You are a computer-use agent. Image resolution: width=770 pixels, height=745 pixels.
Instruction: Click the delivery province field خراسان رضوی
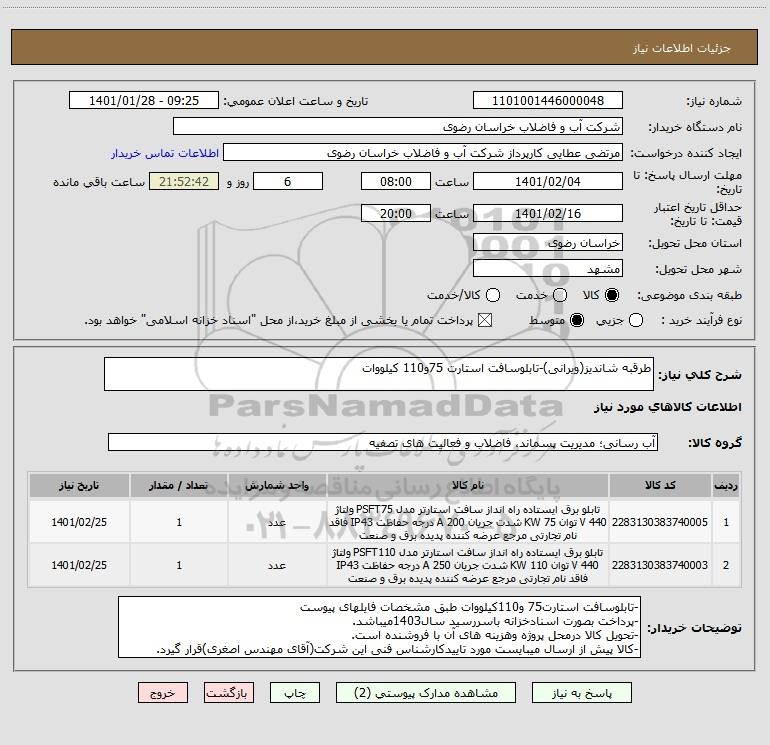tap(548, 243)
